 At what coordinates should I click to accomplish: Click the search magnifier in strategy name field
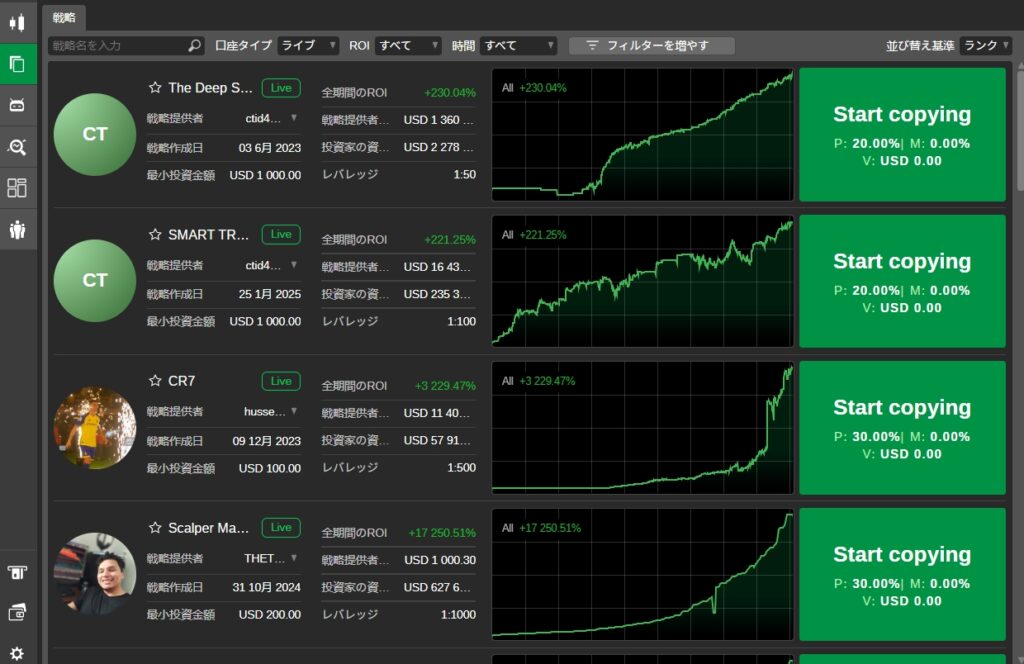195,46
